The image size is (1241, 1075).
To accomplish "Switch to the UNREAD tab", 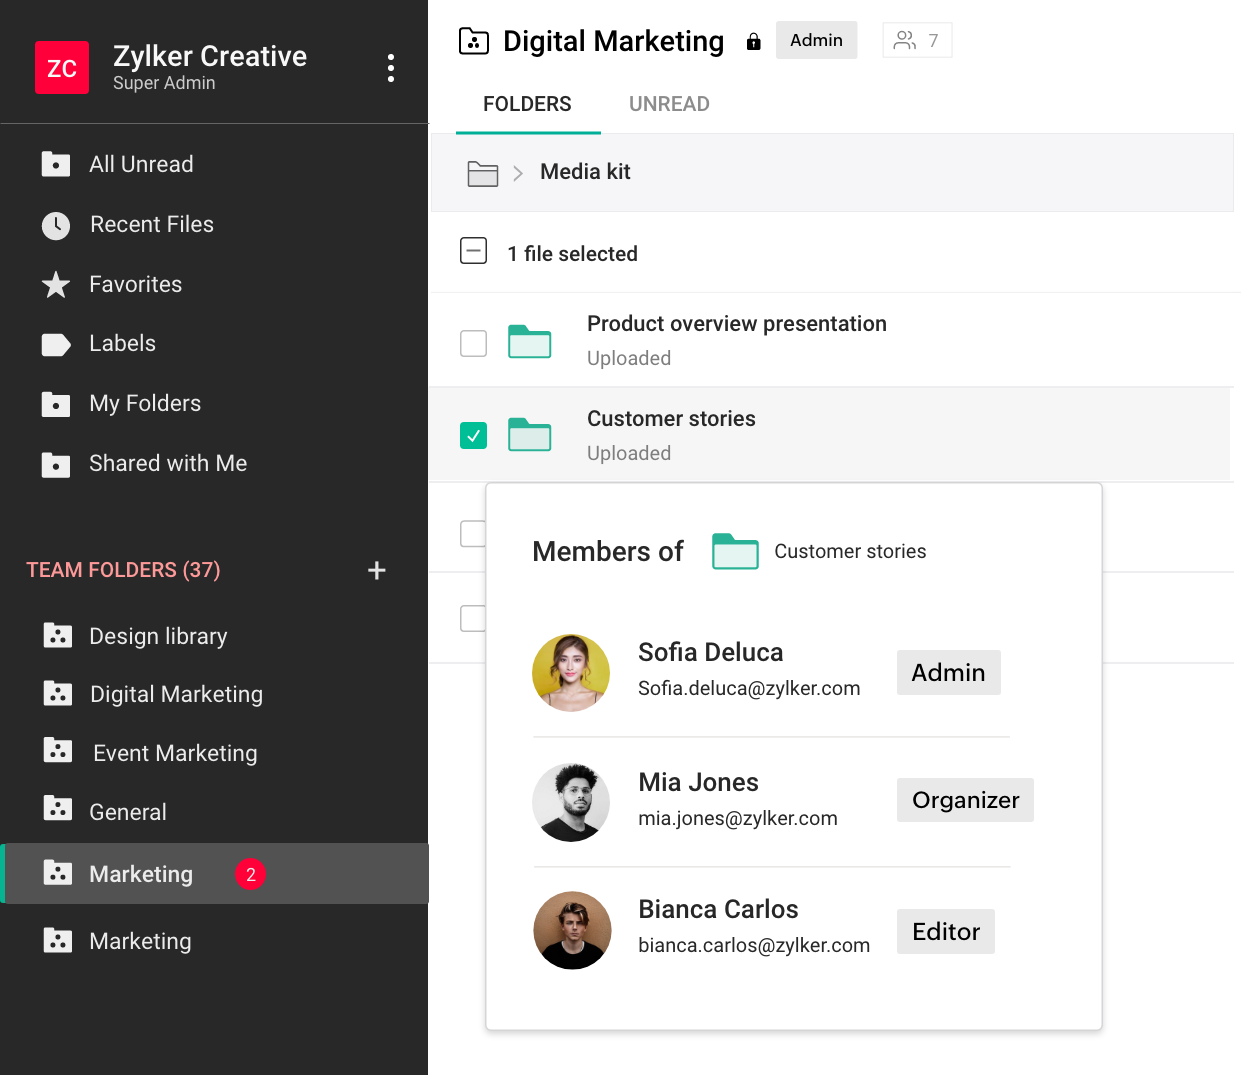I will coord(669,104).
